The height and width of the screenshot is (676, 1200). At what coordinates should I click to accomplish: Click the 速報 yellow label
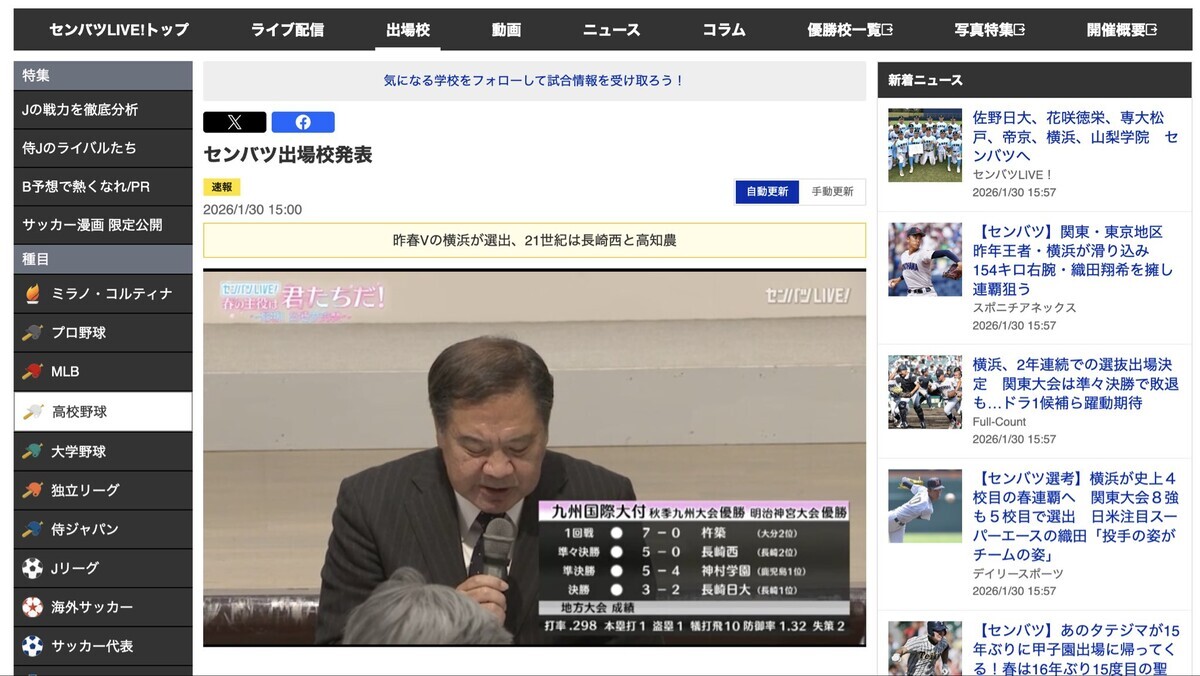222,187
